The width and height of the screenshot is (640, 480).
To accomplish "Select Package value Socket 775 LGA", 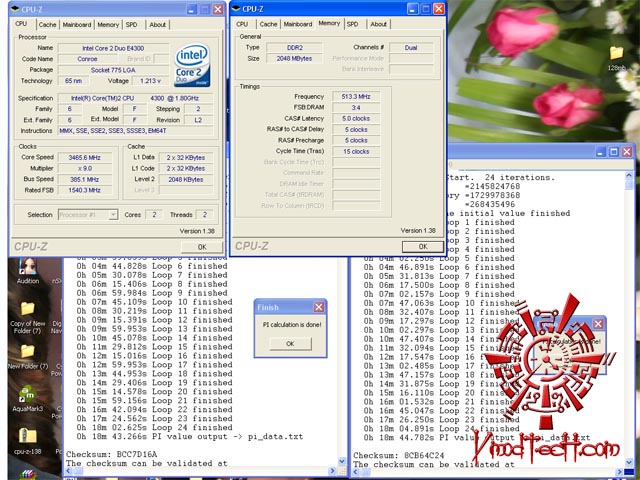I will (x=113, y=70).
